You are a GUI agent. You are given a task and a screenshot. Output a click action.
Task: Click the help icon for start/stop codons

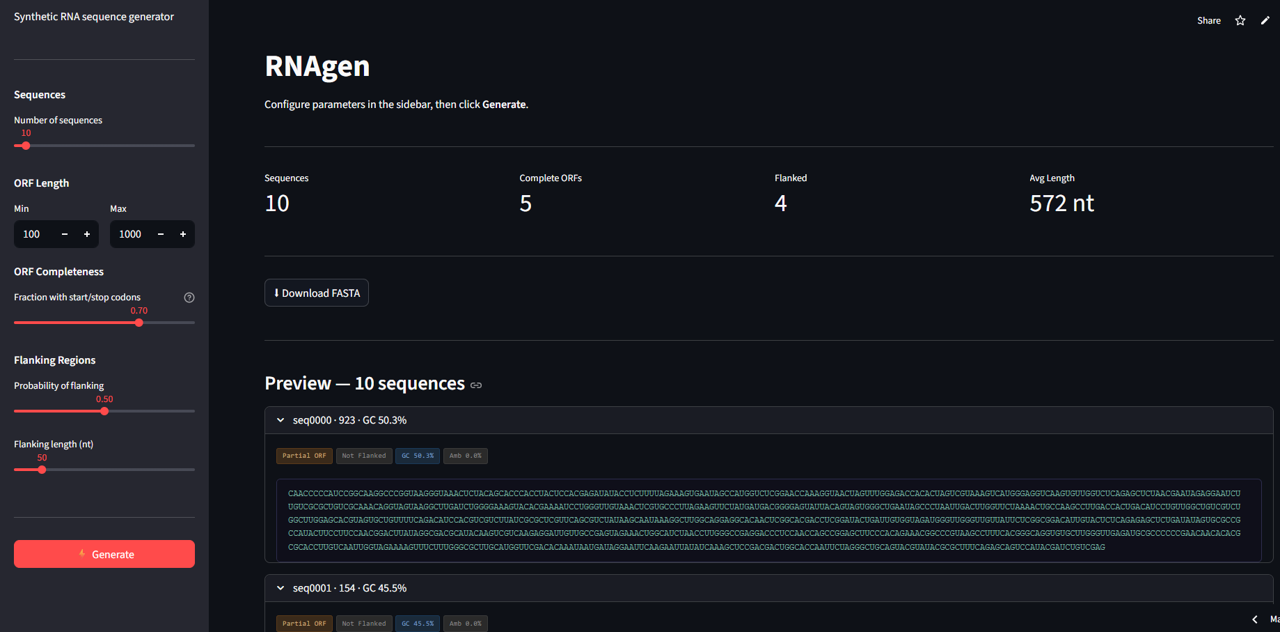[x=189, y=297]
